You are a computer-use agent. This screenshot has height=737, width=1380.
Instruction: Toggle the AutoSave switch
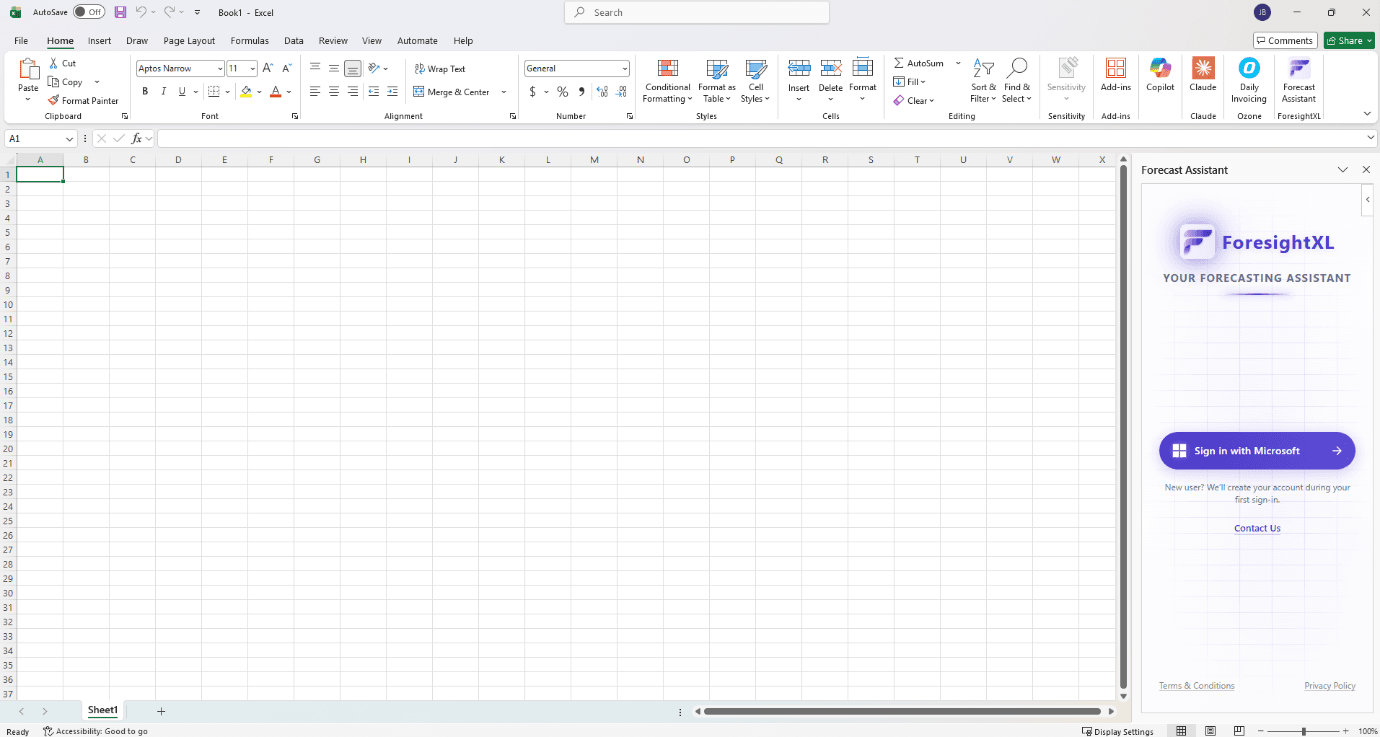pos(89,12)
